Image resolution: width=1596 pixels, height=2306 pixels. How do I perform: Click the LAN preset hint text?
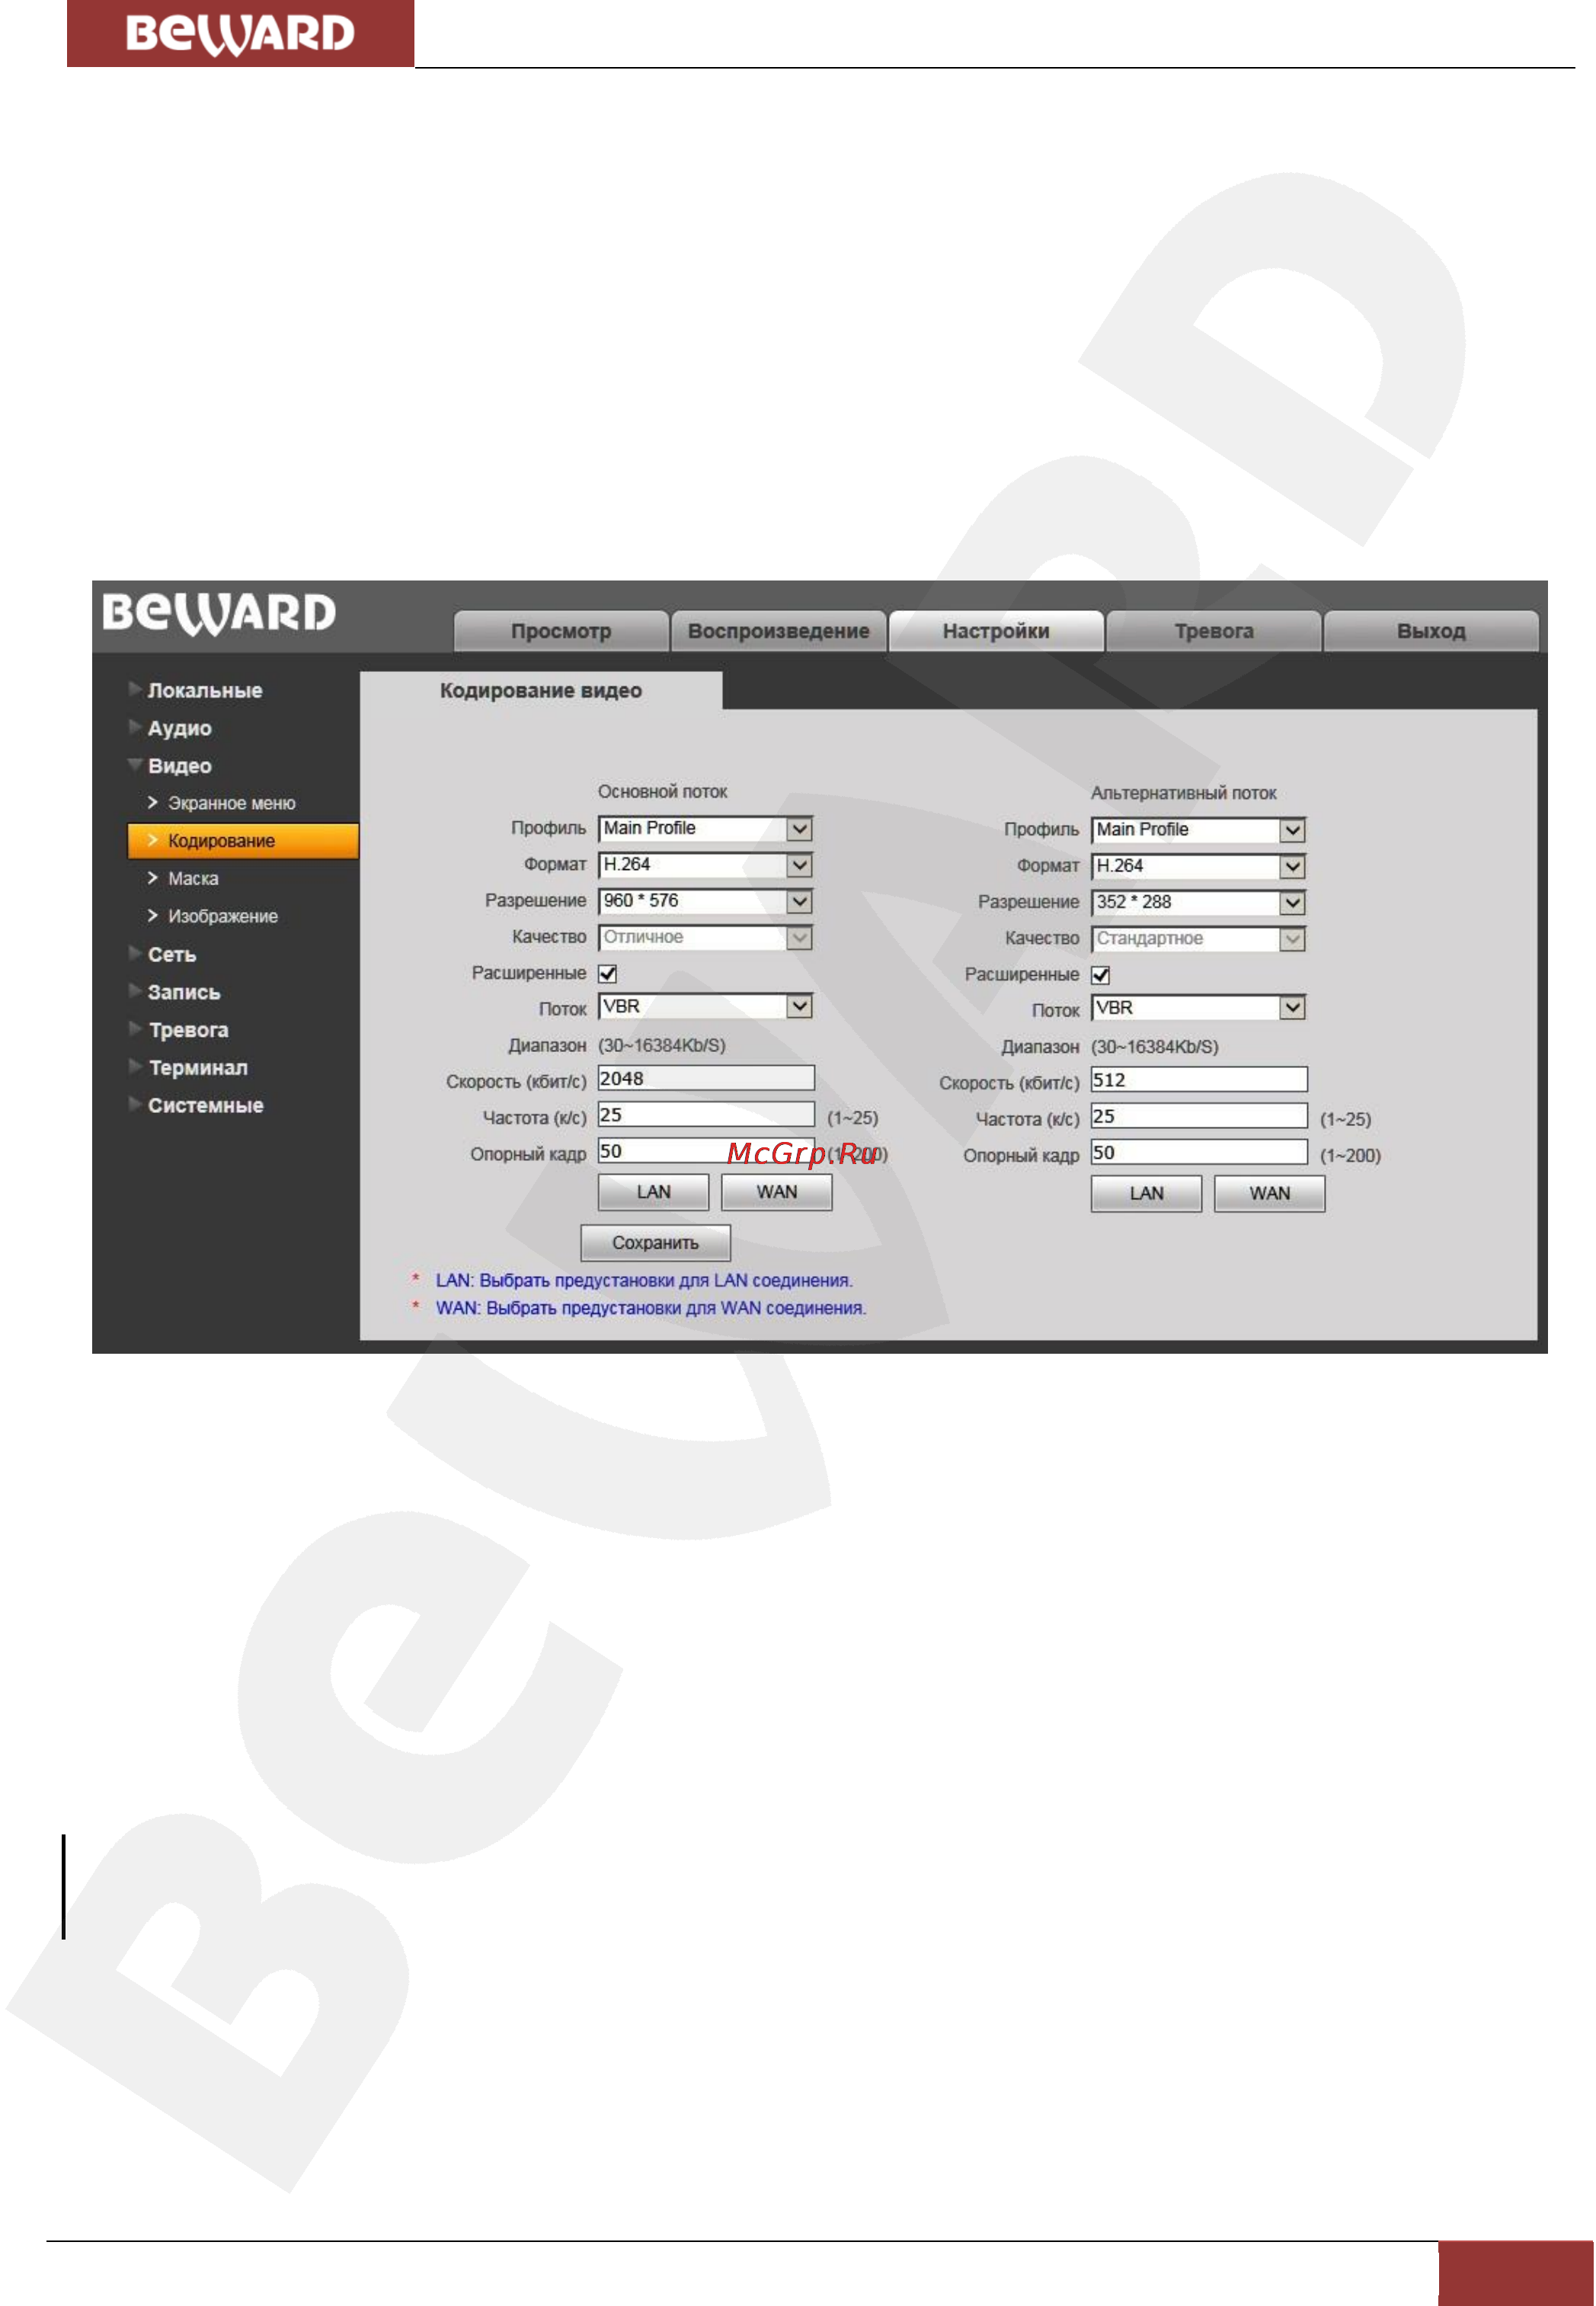644,1281
